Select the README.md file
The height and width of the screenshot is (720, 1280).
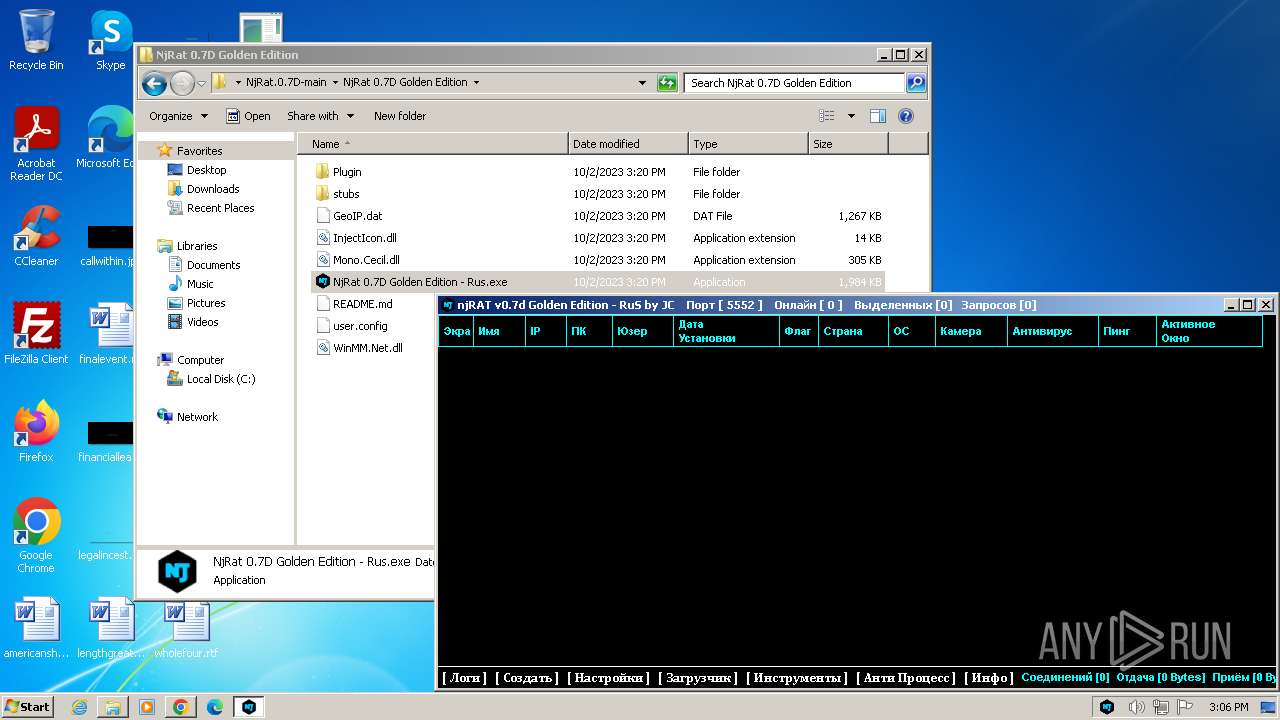(354, 304)
